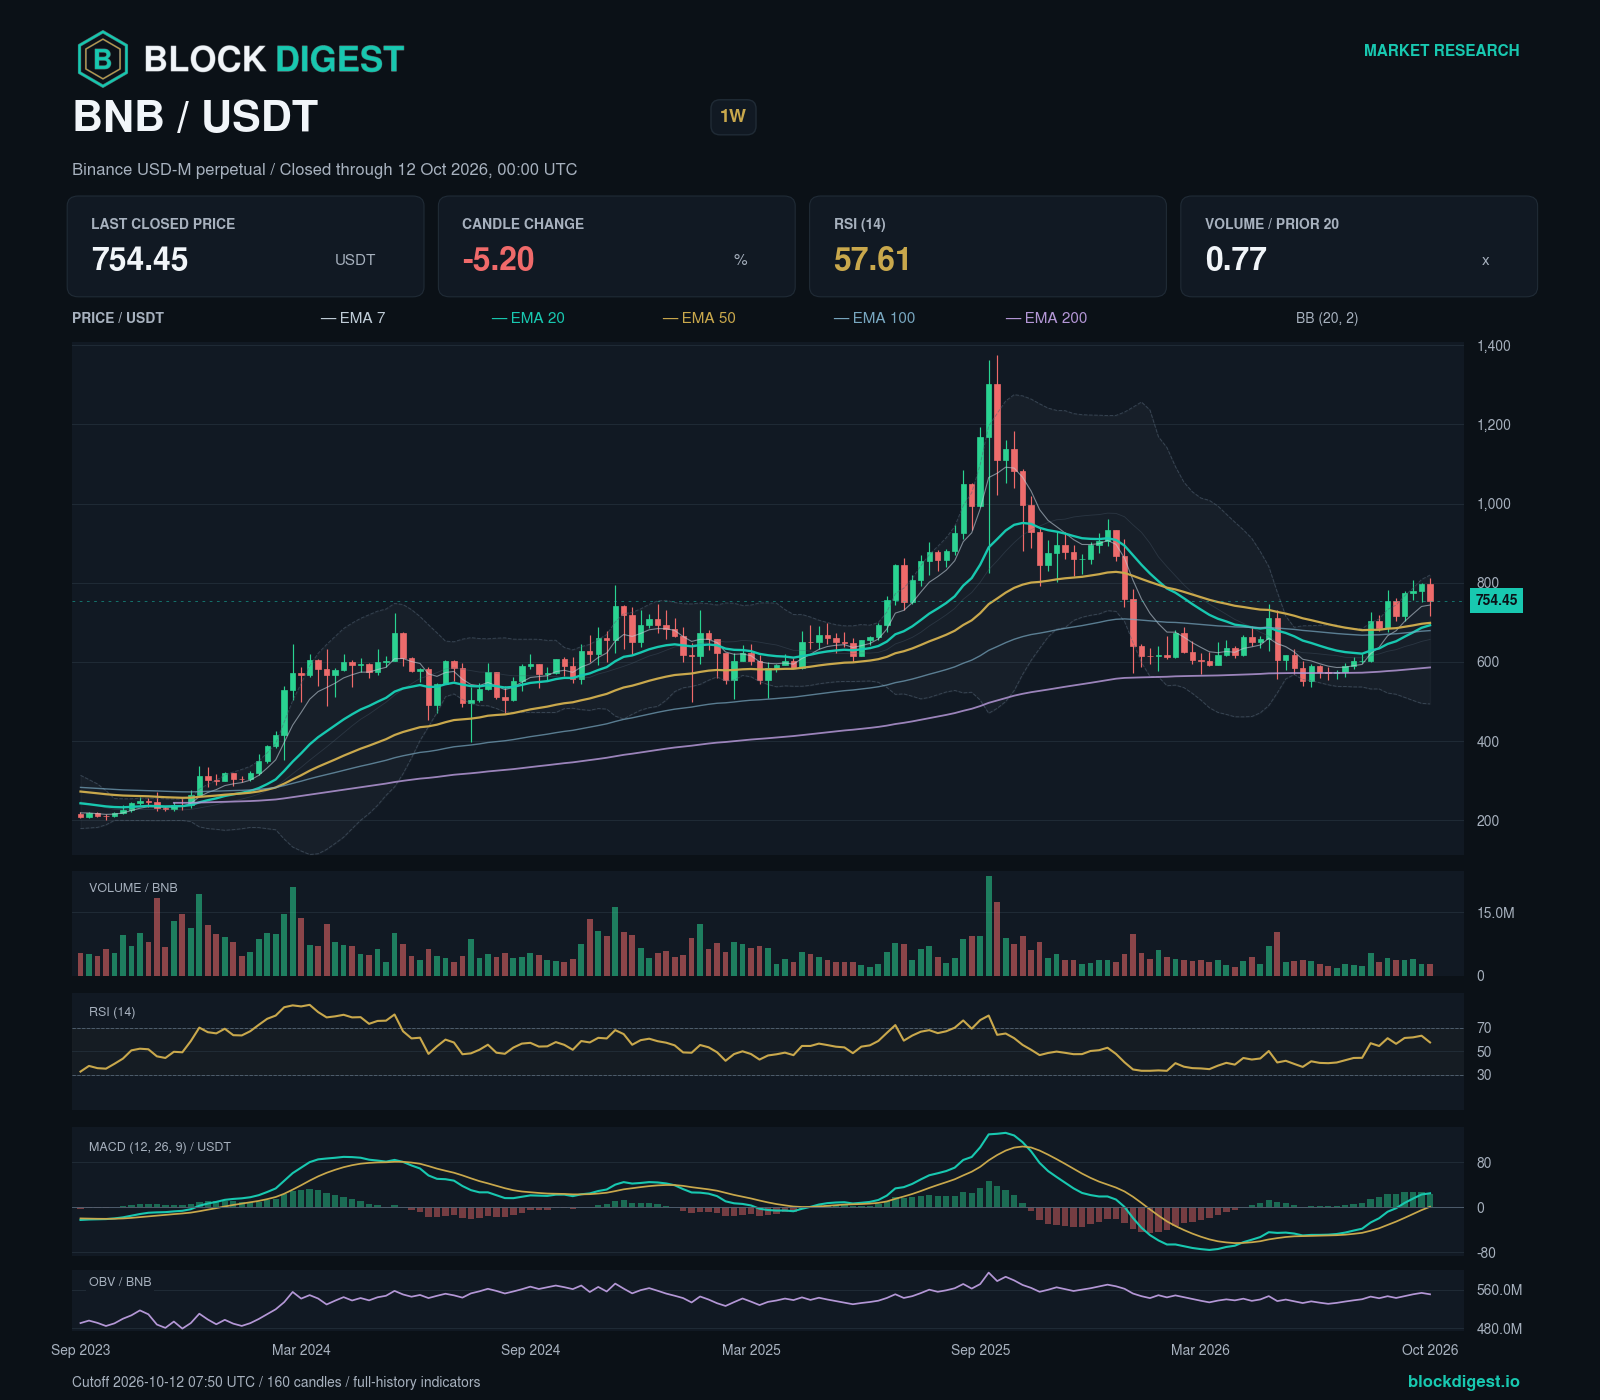Click the Mar 2025 date axis label
Screen dimensions: 1600x1400
(x=751, y=1350)
